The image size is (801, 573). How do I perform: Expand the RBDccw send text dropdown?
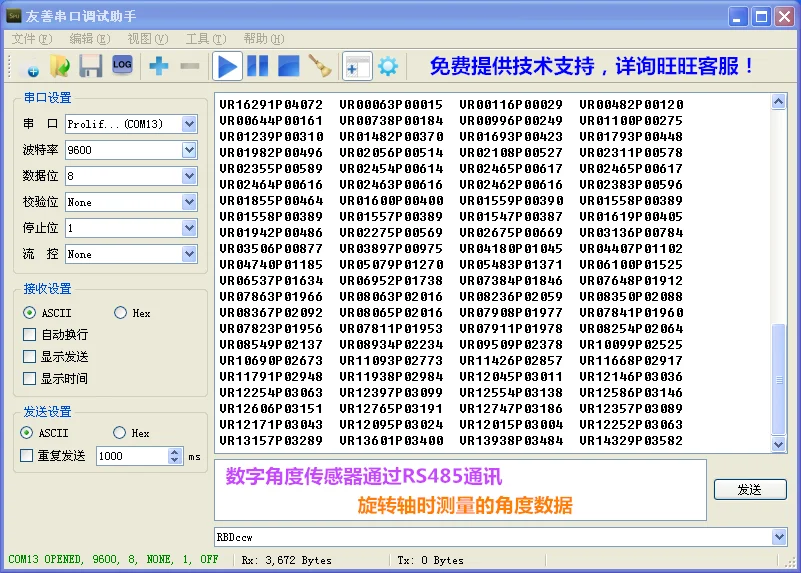coord(779,538)
